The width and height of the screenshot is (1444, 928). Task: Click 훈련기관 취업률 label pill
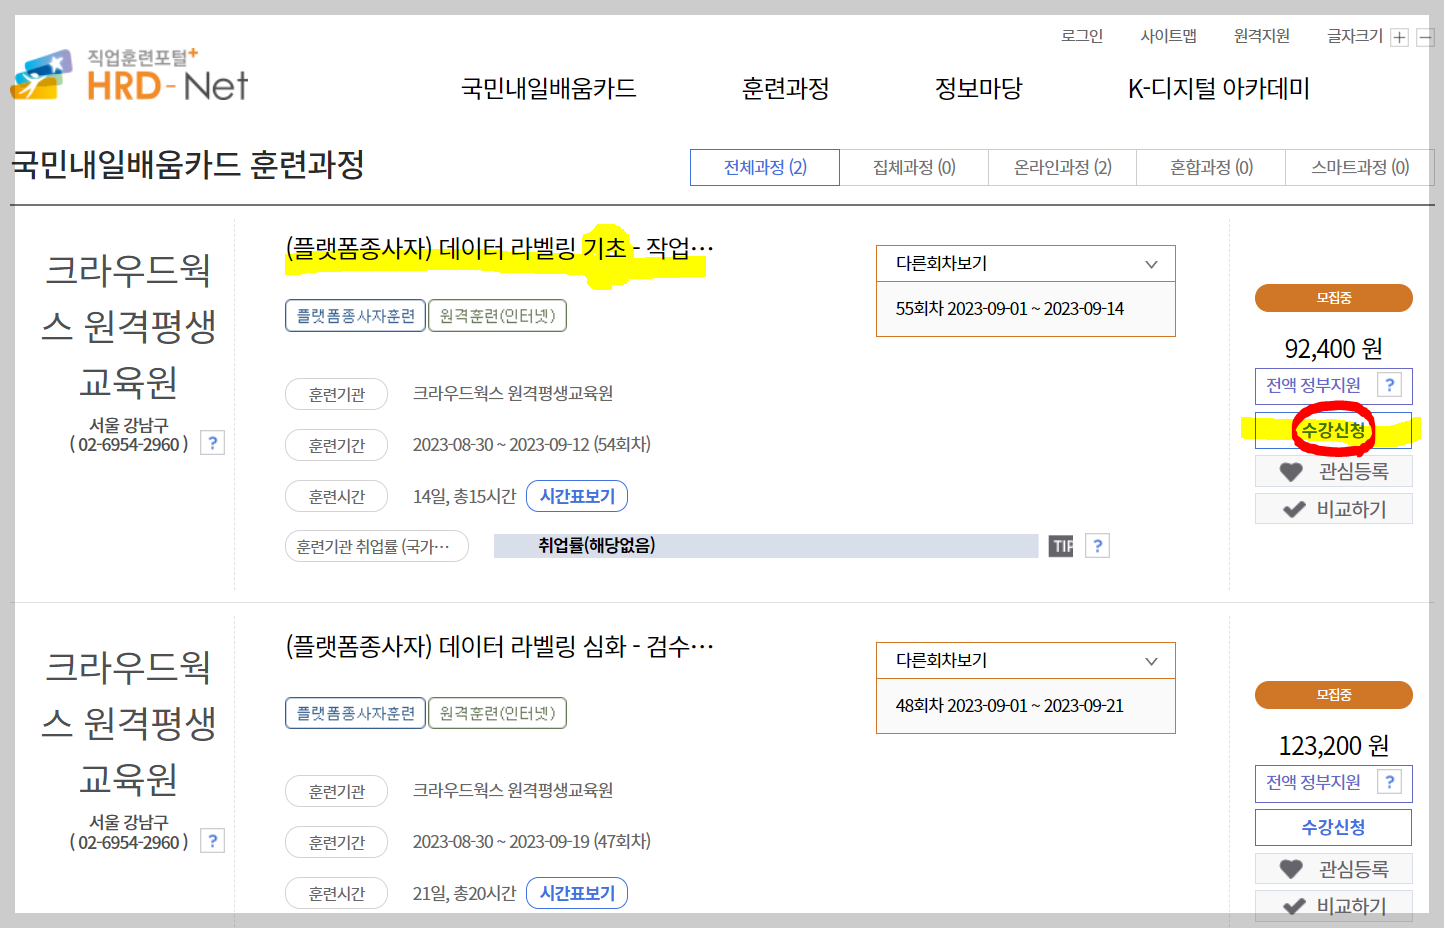(x=377, y=546)
